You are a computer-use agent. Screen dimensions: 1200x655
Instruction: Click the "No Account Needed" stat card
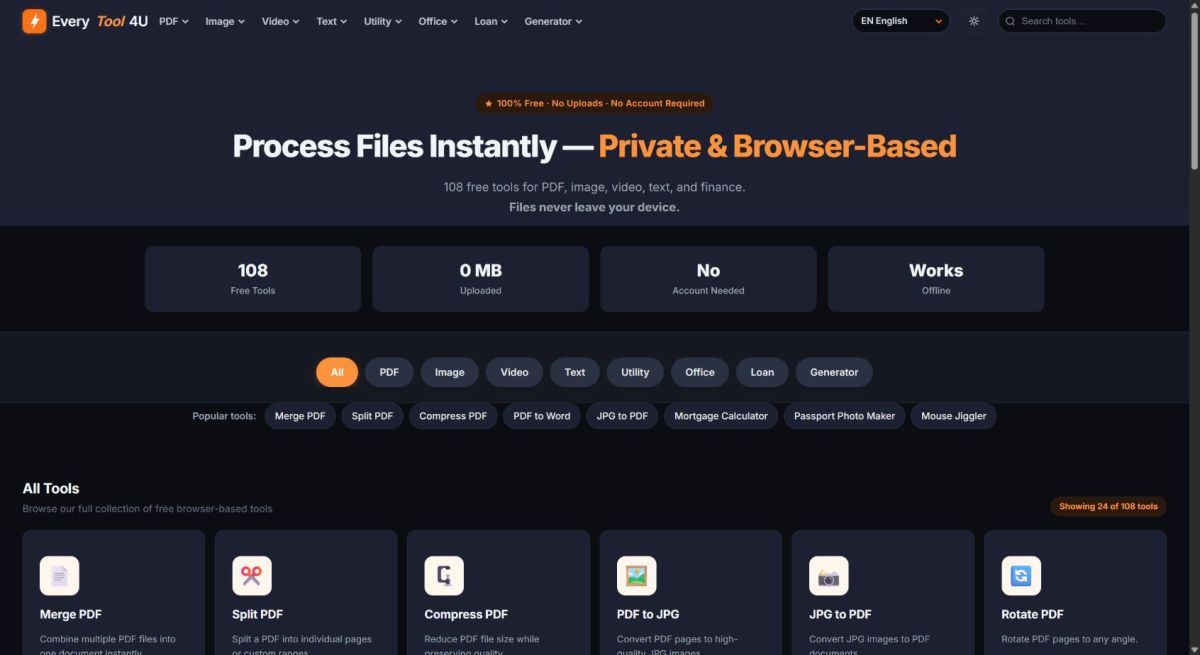(708, 279)
